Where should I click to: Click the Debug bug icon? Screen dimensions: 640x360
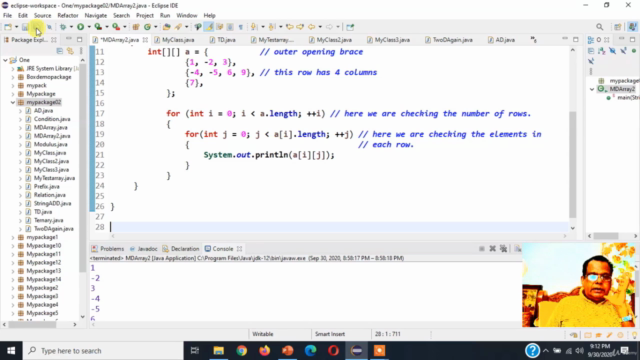click(63, 27)
